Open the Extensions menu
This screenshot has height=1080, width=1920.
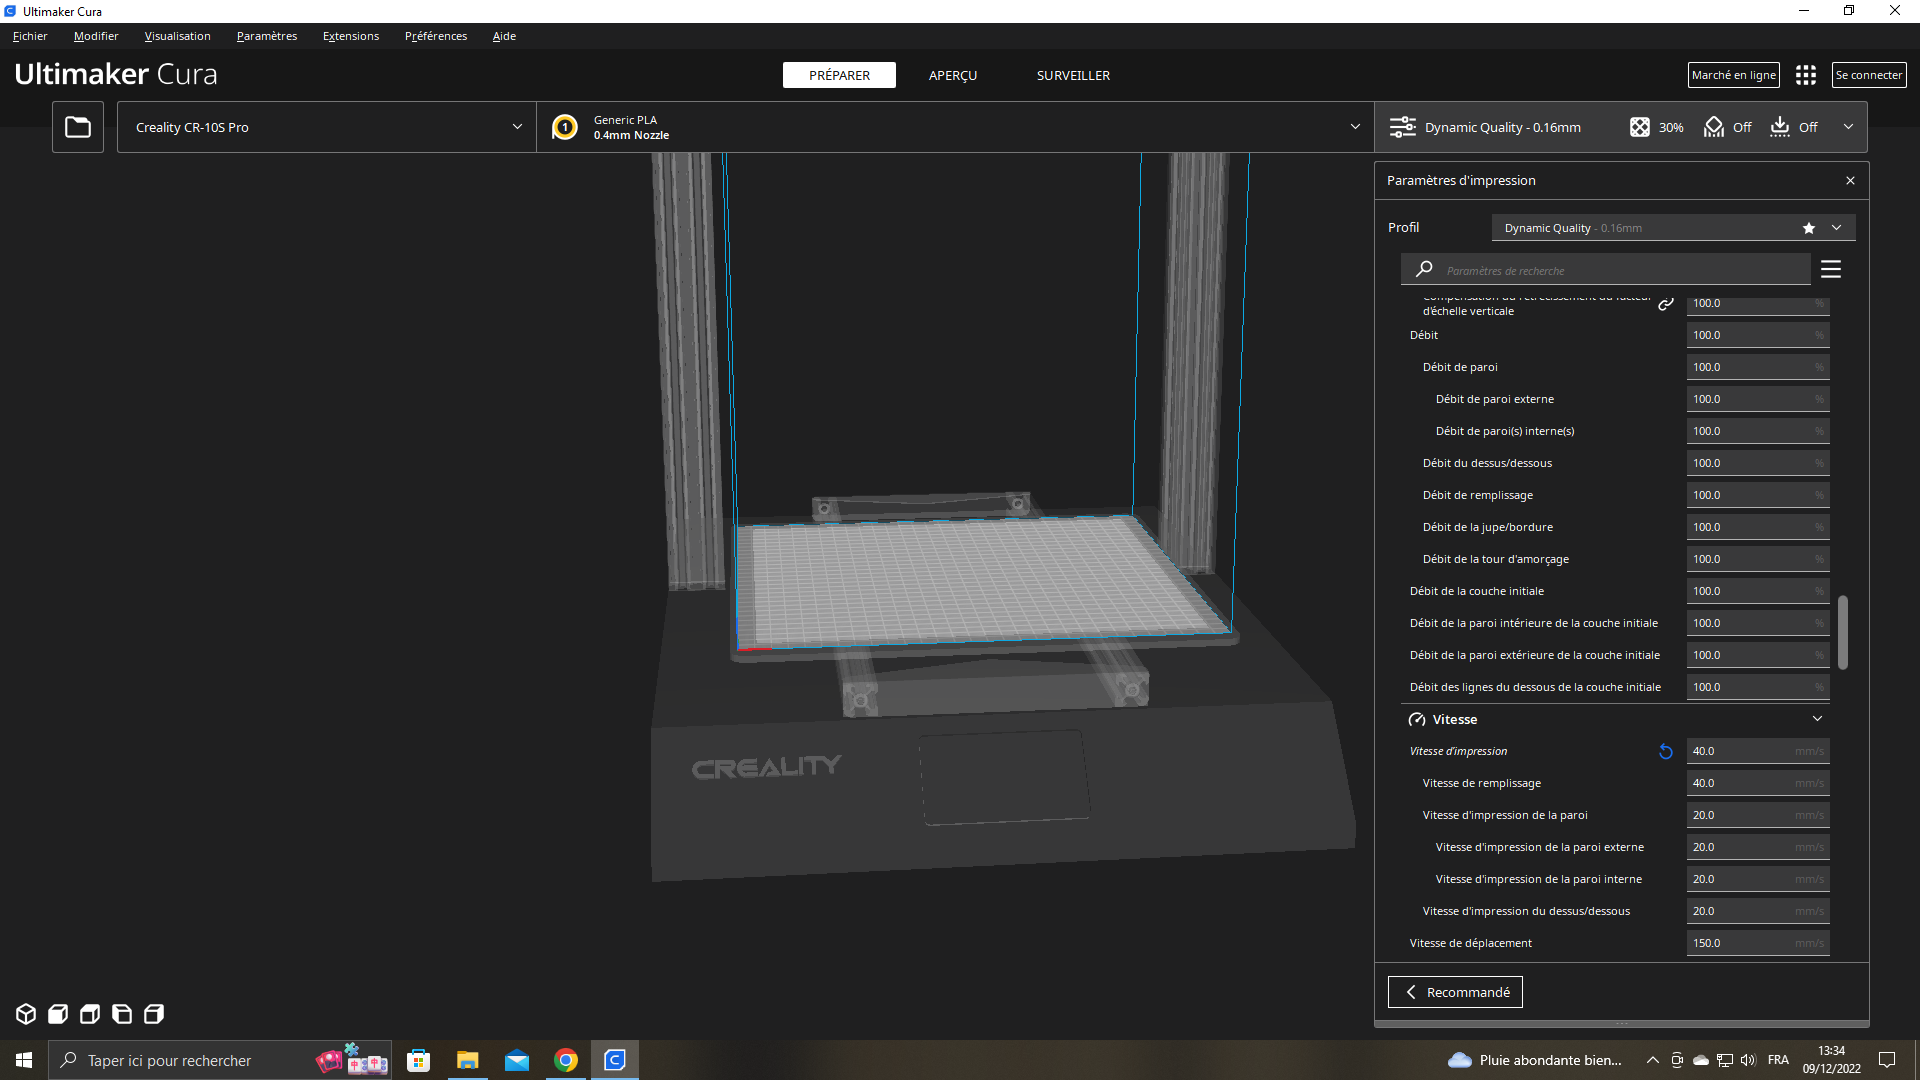tap(351, 36)
